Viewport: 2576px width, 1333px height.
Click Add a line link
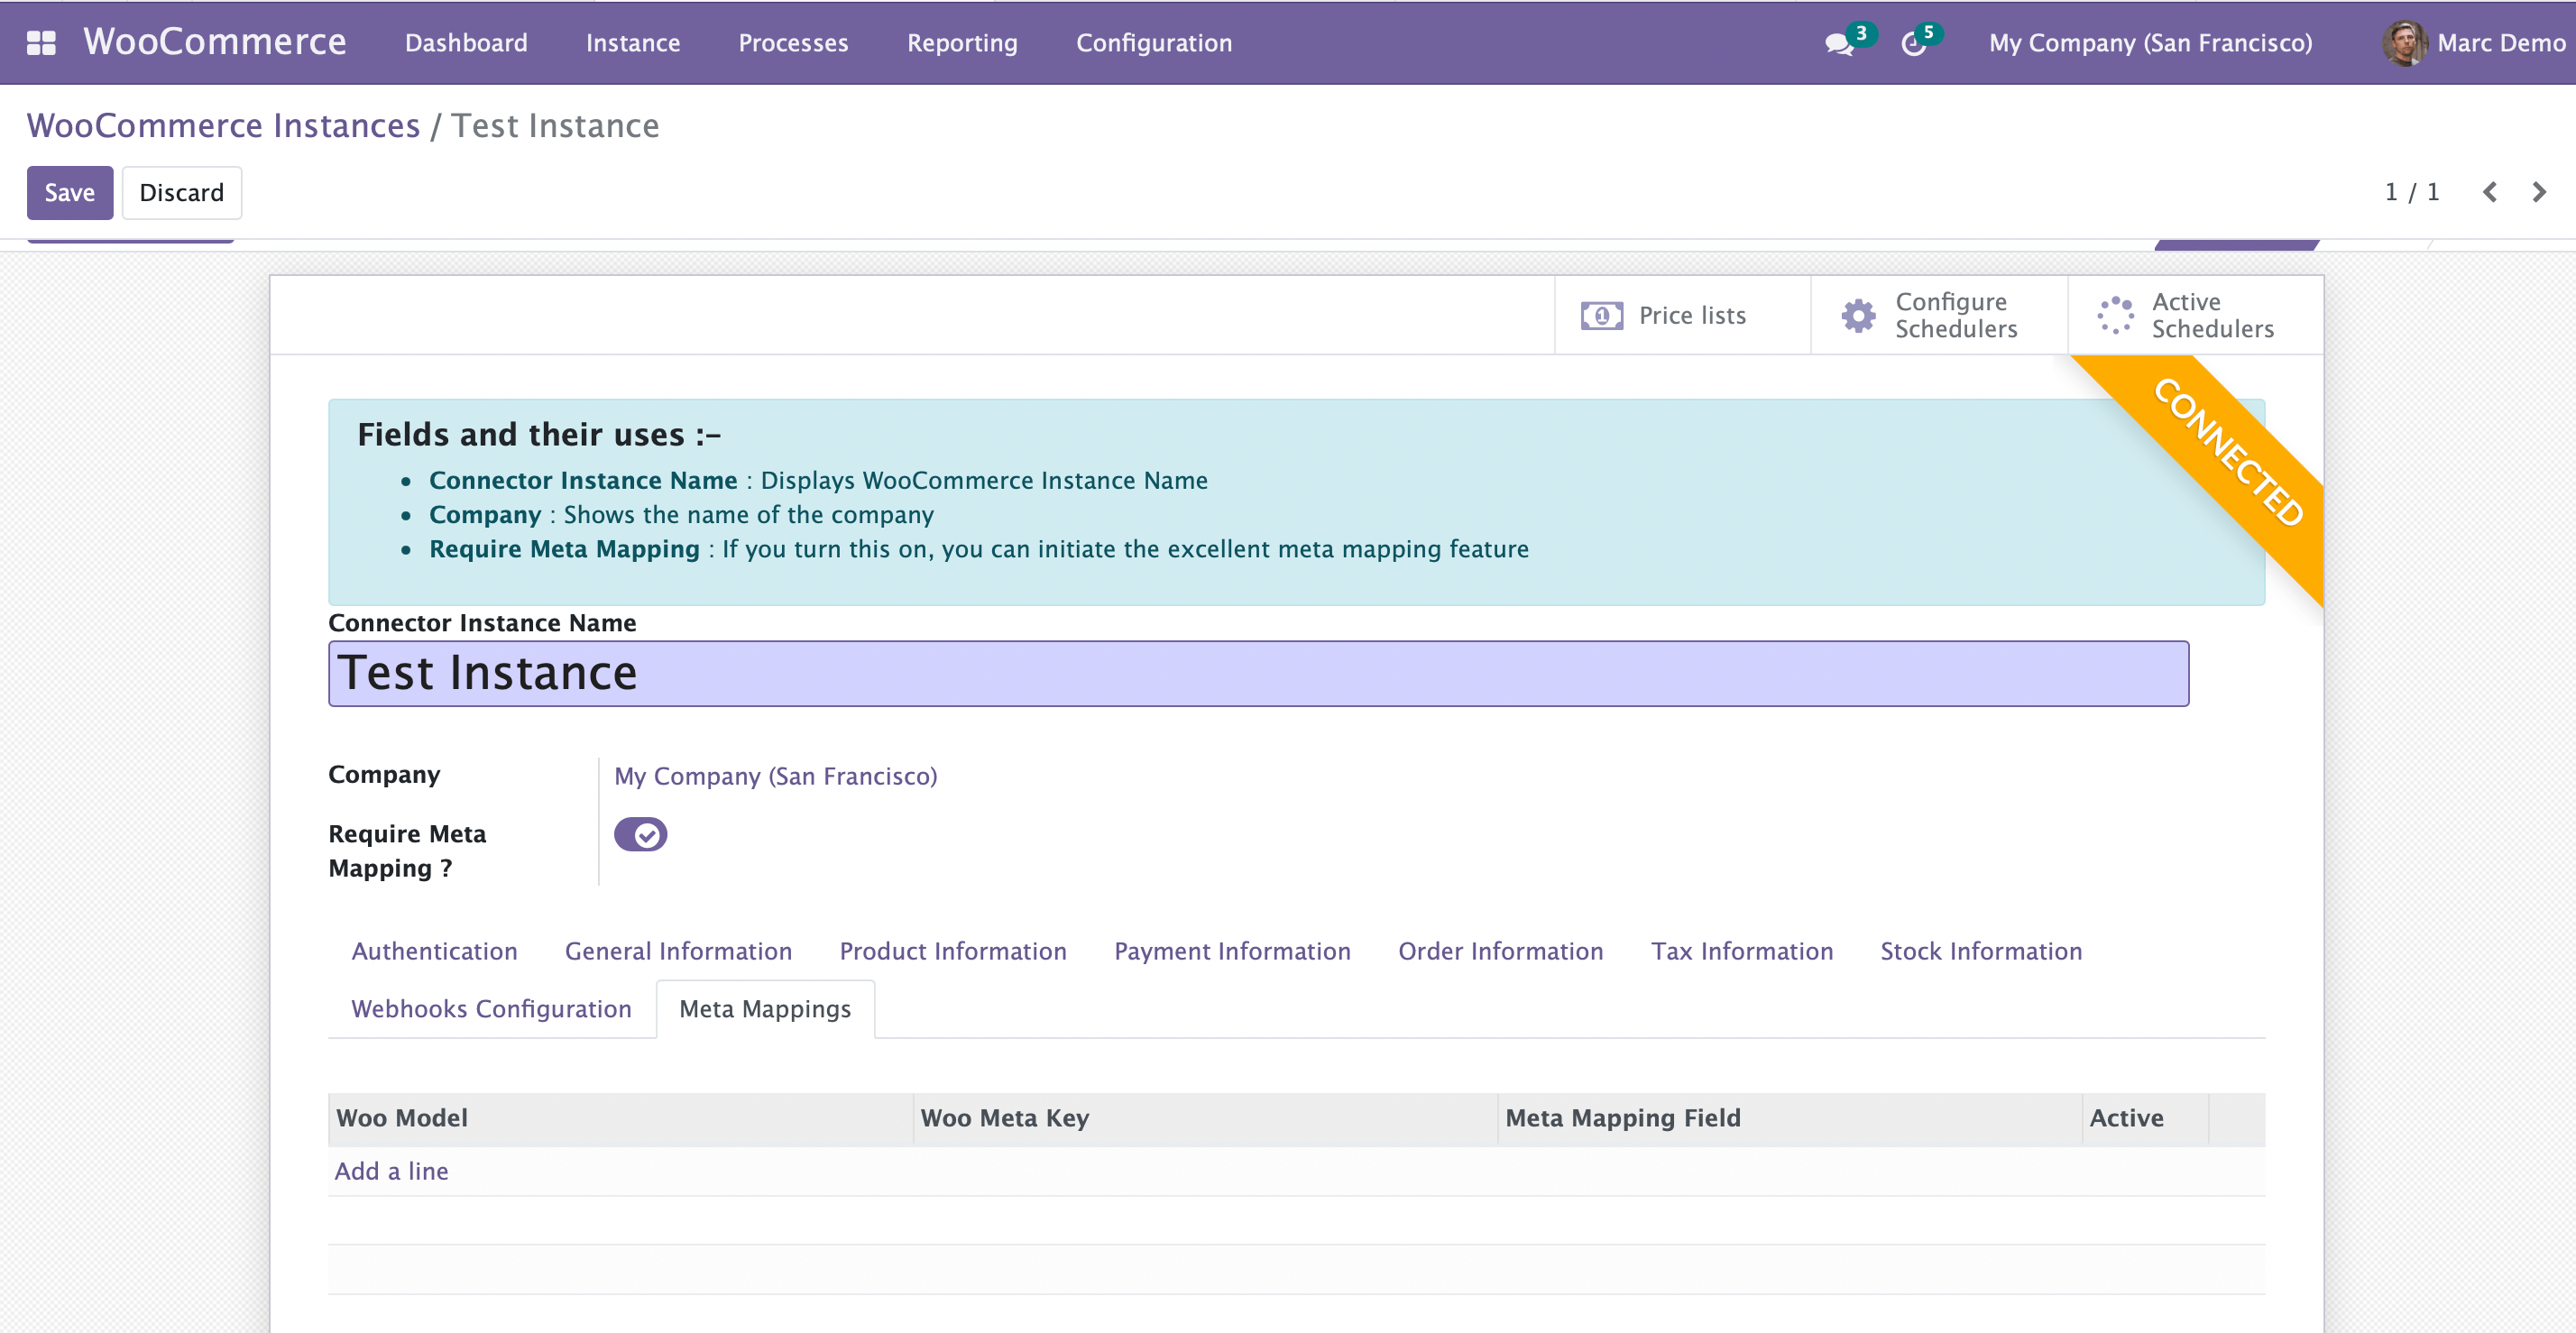pyautogui.click(x=391, y=1171)
